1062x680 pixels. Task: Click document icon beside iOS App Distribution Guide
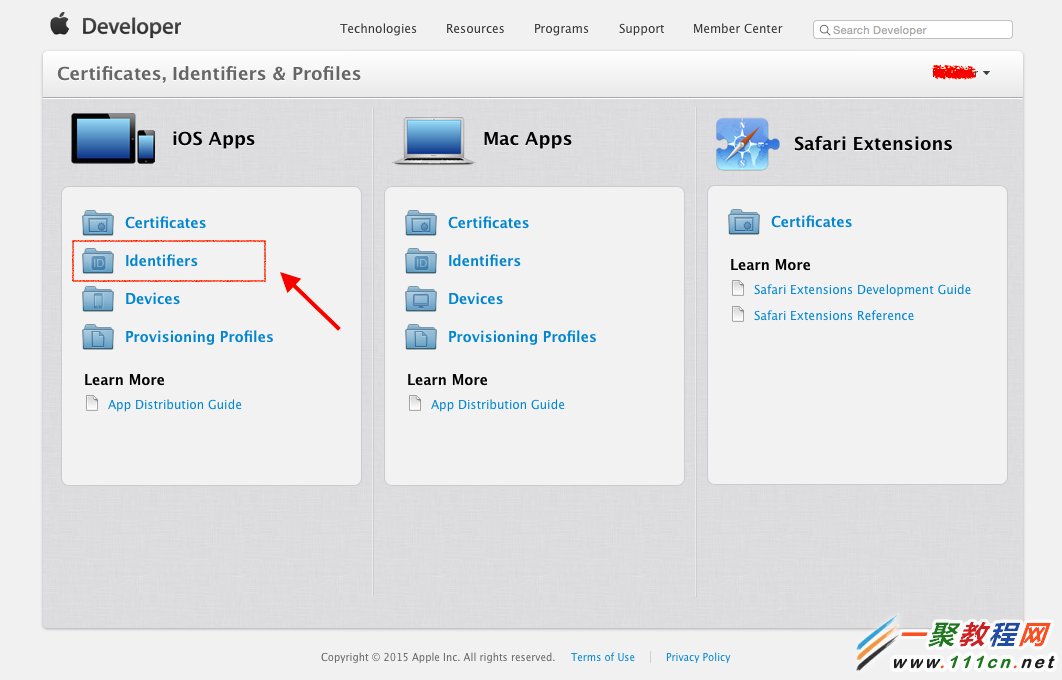(x=91, y=404)
